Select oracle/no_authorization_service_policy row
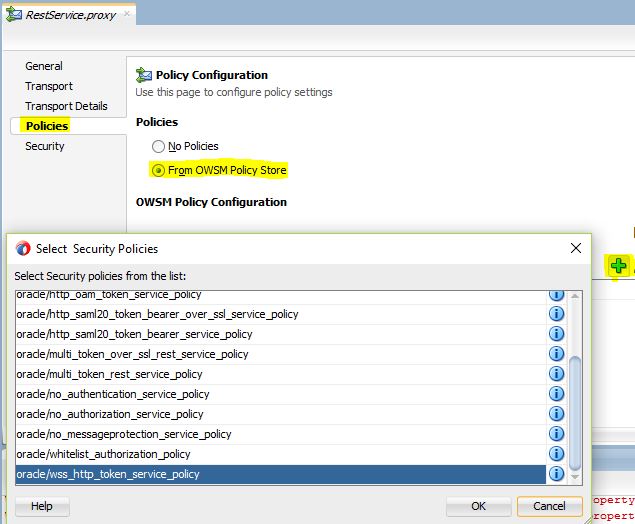Image resolution: width=635 pixels, height=524 pixels. [281, 414]
